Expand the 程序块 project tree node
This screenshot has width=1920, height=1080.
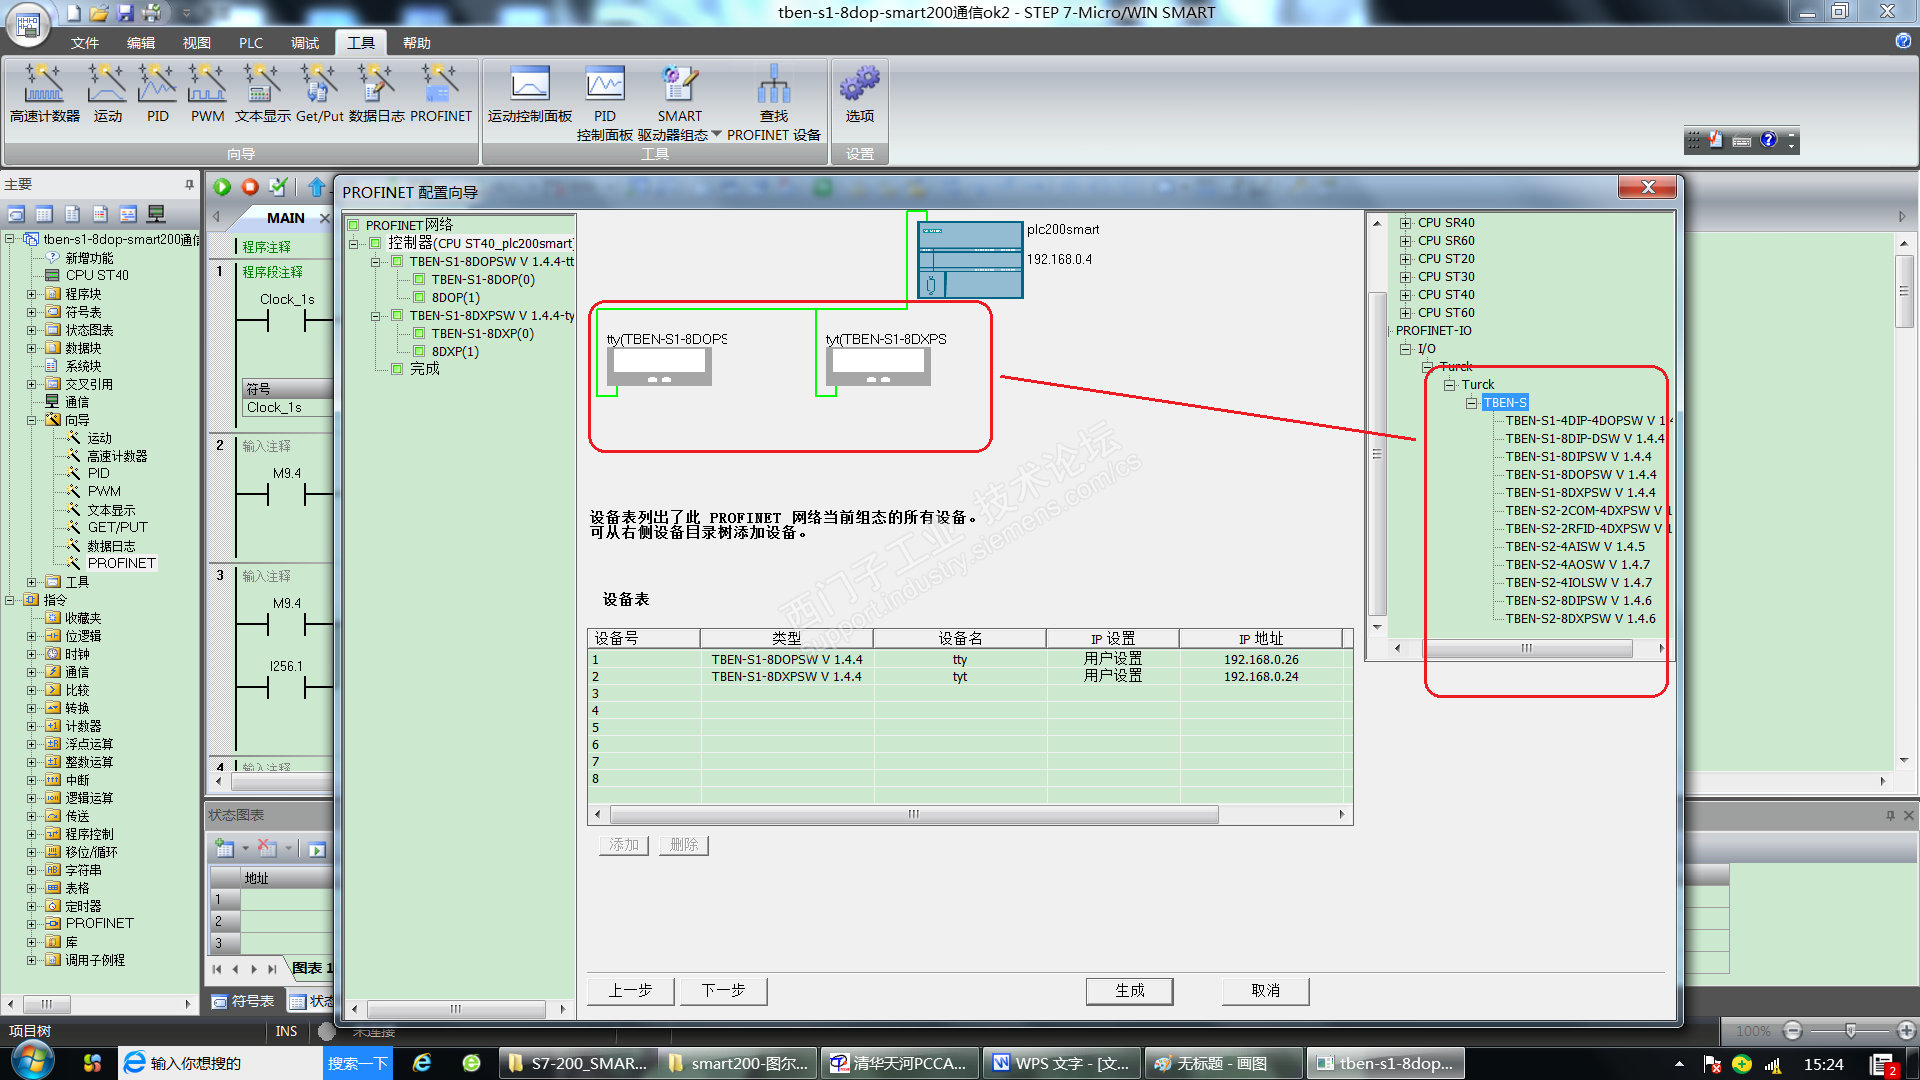[31, 294]
